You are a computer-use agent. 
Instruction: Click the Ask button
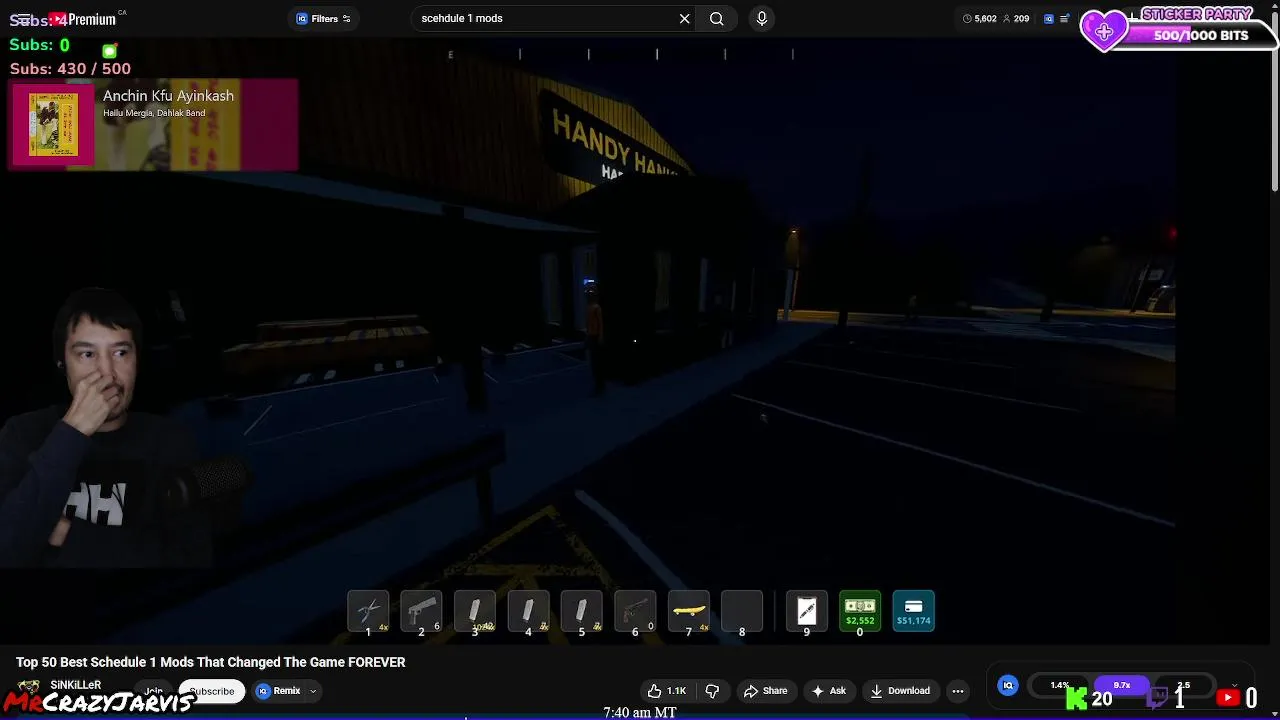point(829,691)
